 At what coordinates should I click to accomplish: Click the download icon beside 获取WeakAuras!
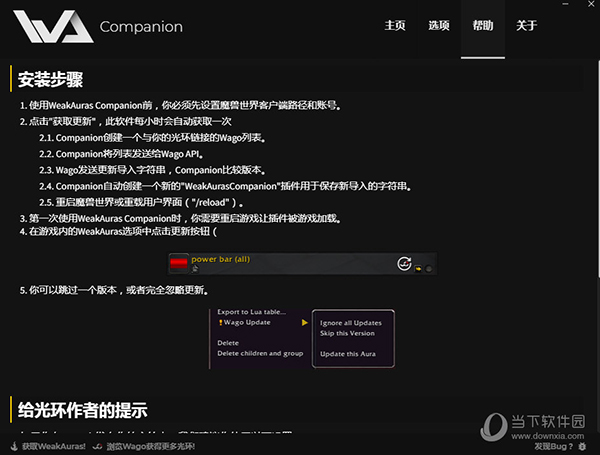pos(14,446)
